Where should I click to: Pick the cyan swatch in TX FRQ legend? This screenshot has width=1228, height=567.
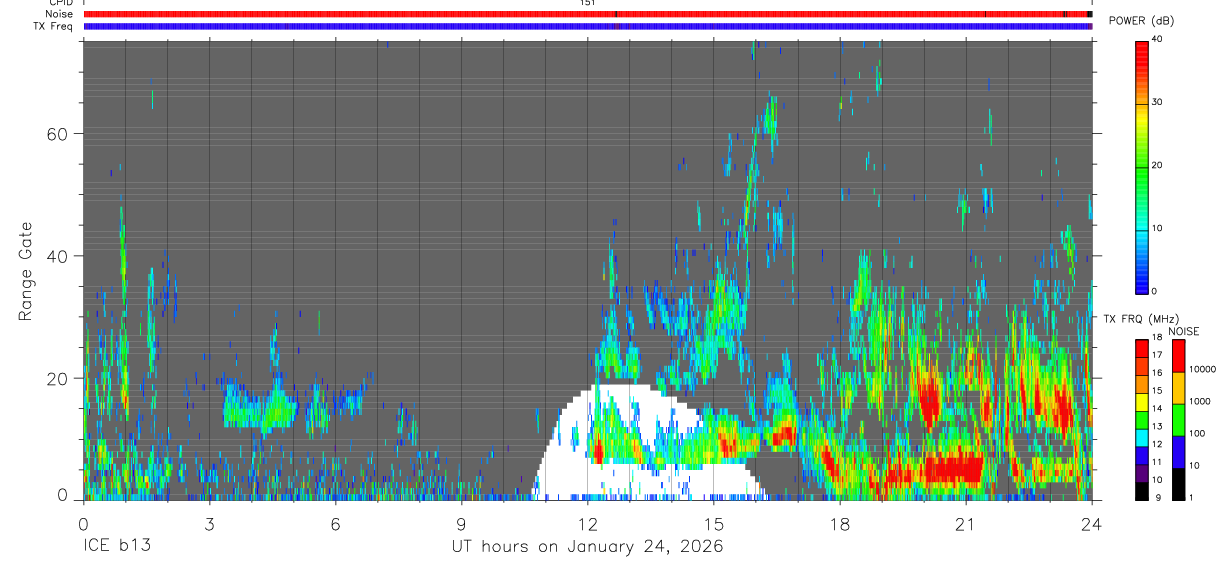(1142, 437)
